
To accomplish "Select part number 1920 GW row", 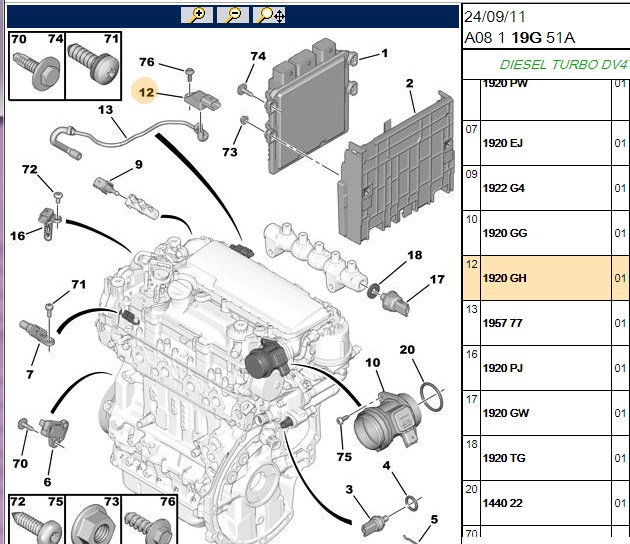I will click(546, 413).
